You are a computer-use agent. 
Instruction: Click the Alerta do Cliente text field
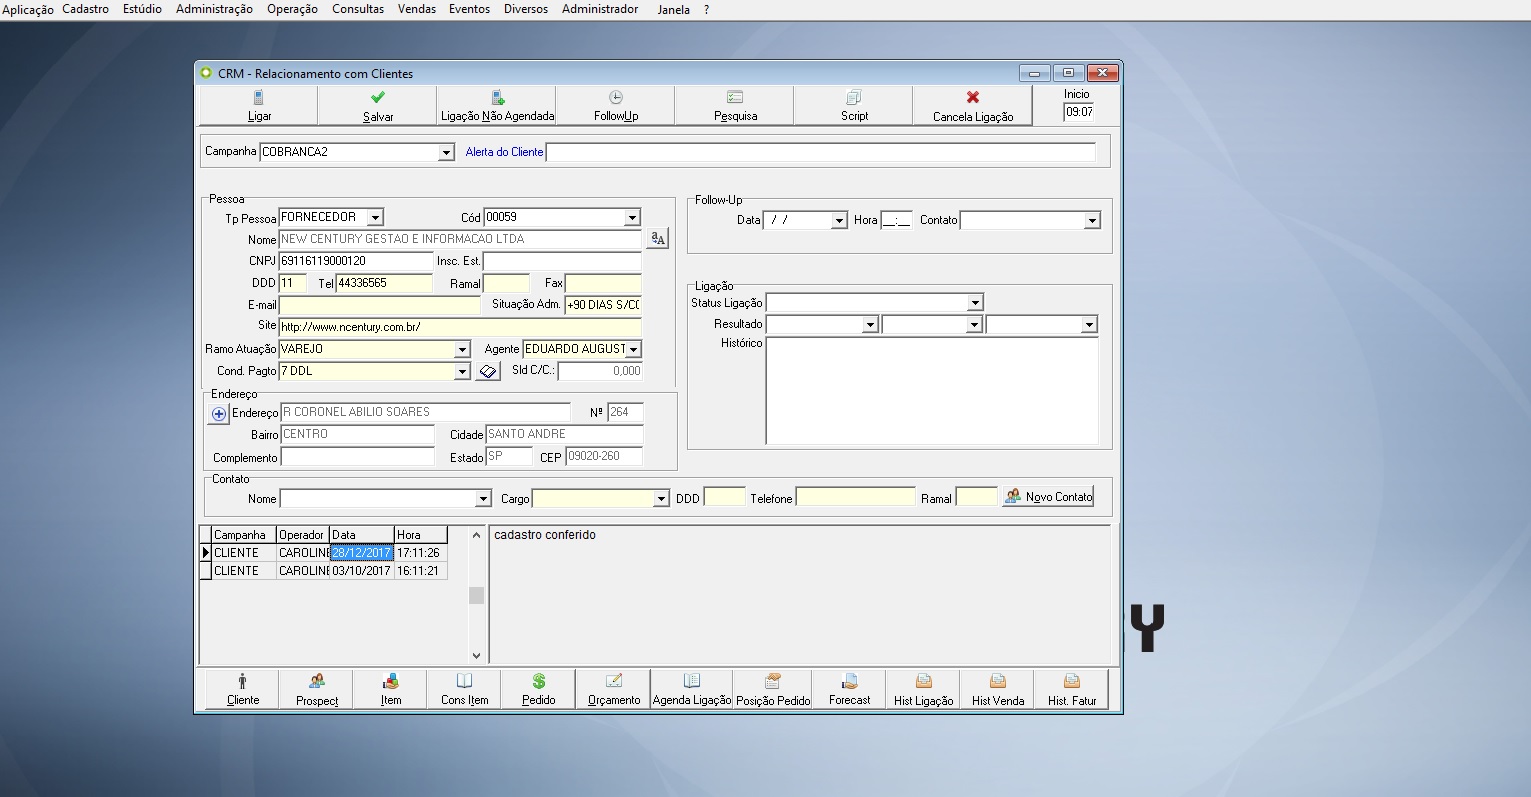tap(821, 153)
